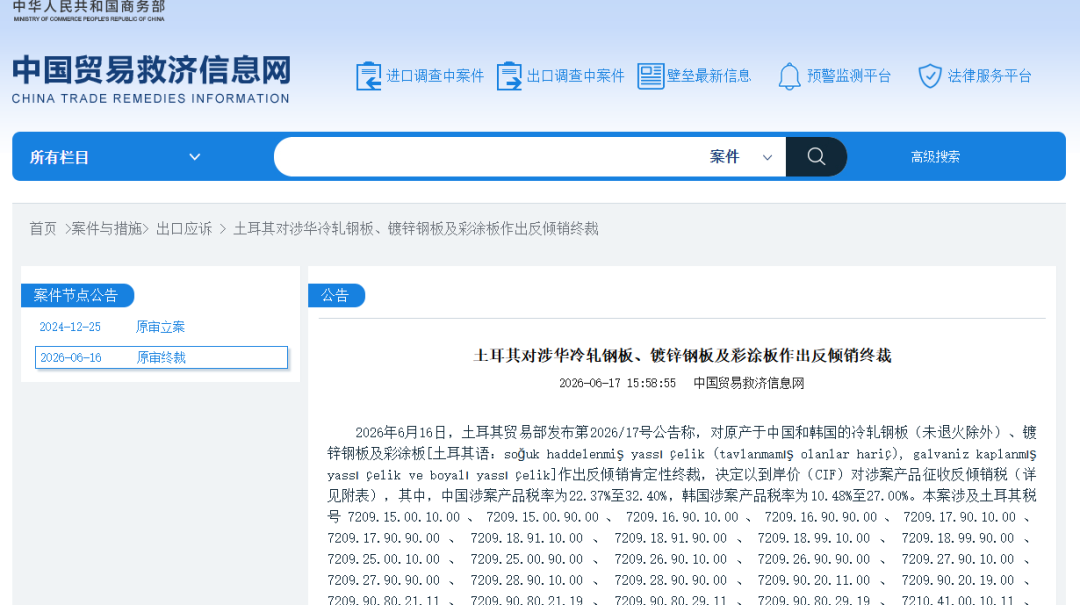Go to 案件与措施 breadcrumb
Viewport: 1080px width, 605px height.
[107, 229]
